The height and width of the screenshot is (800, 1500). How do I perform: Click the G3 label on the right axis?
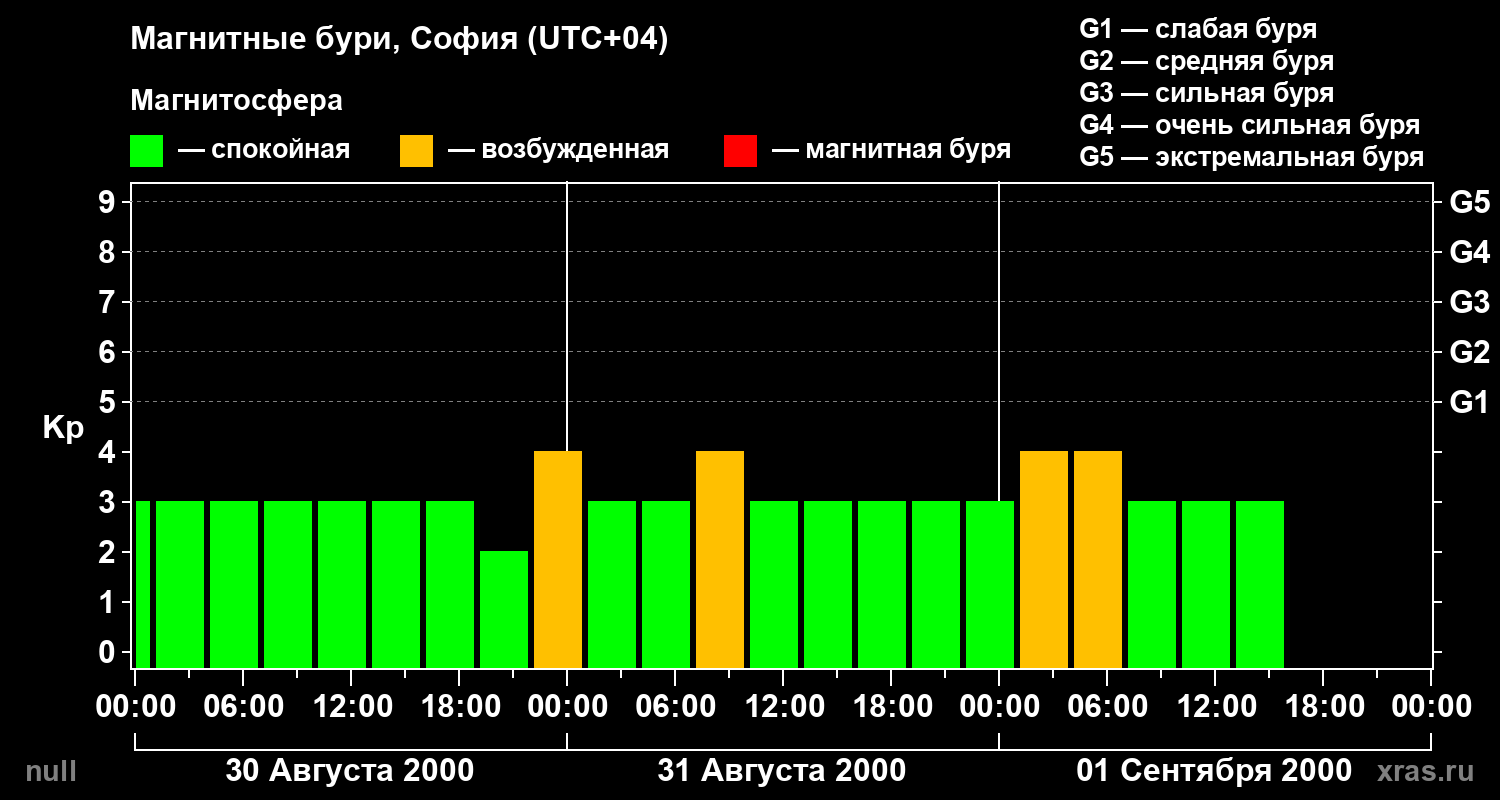pyautogui.click(x=1469, y=302)
